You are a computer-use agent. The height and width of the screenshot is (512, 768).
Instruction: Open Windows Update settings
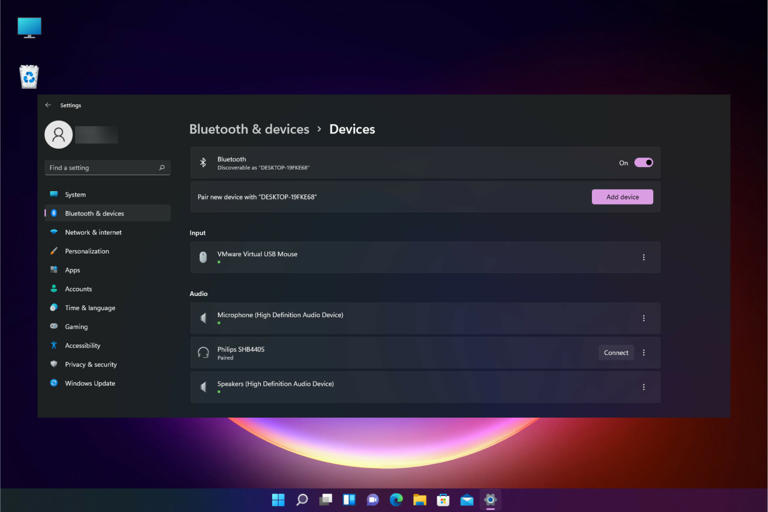click(107, 383)
